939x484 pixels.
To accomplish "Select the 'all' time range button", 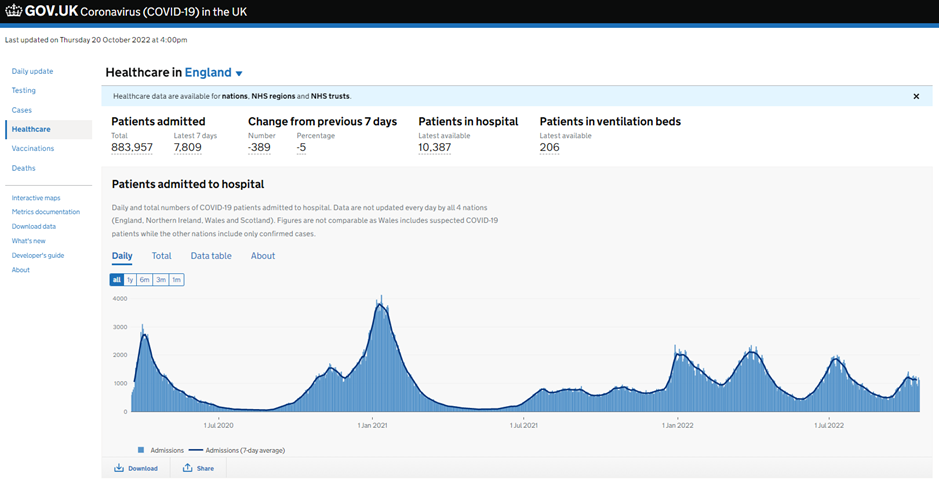I will point(117,280).
